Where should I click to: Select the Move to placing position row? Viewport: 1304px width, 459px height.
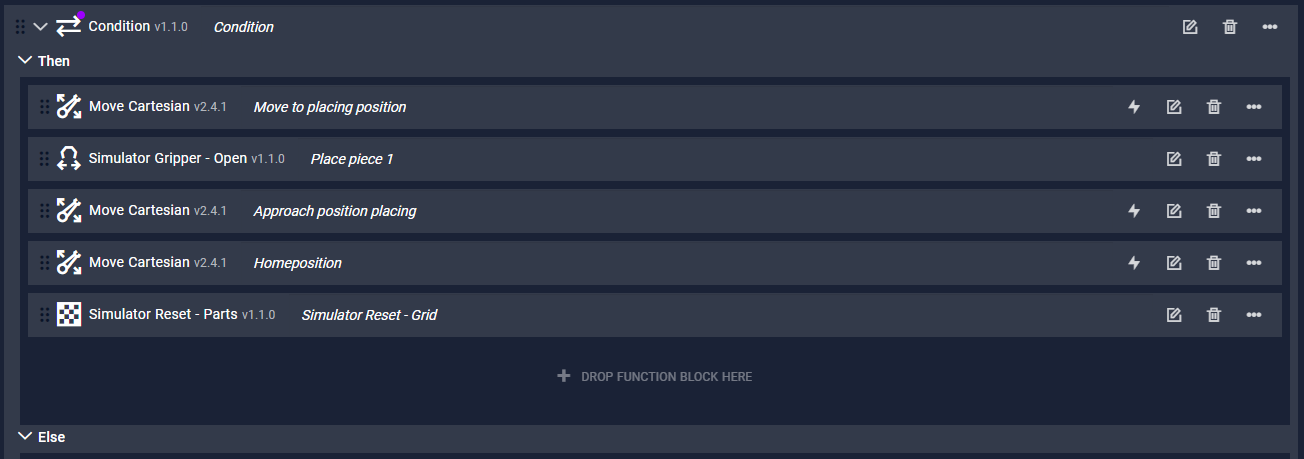655,107
